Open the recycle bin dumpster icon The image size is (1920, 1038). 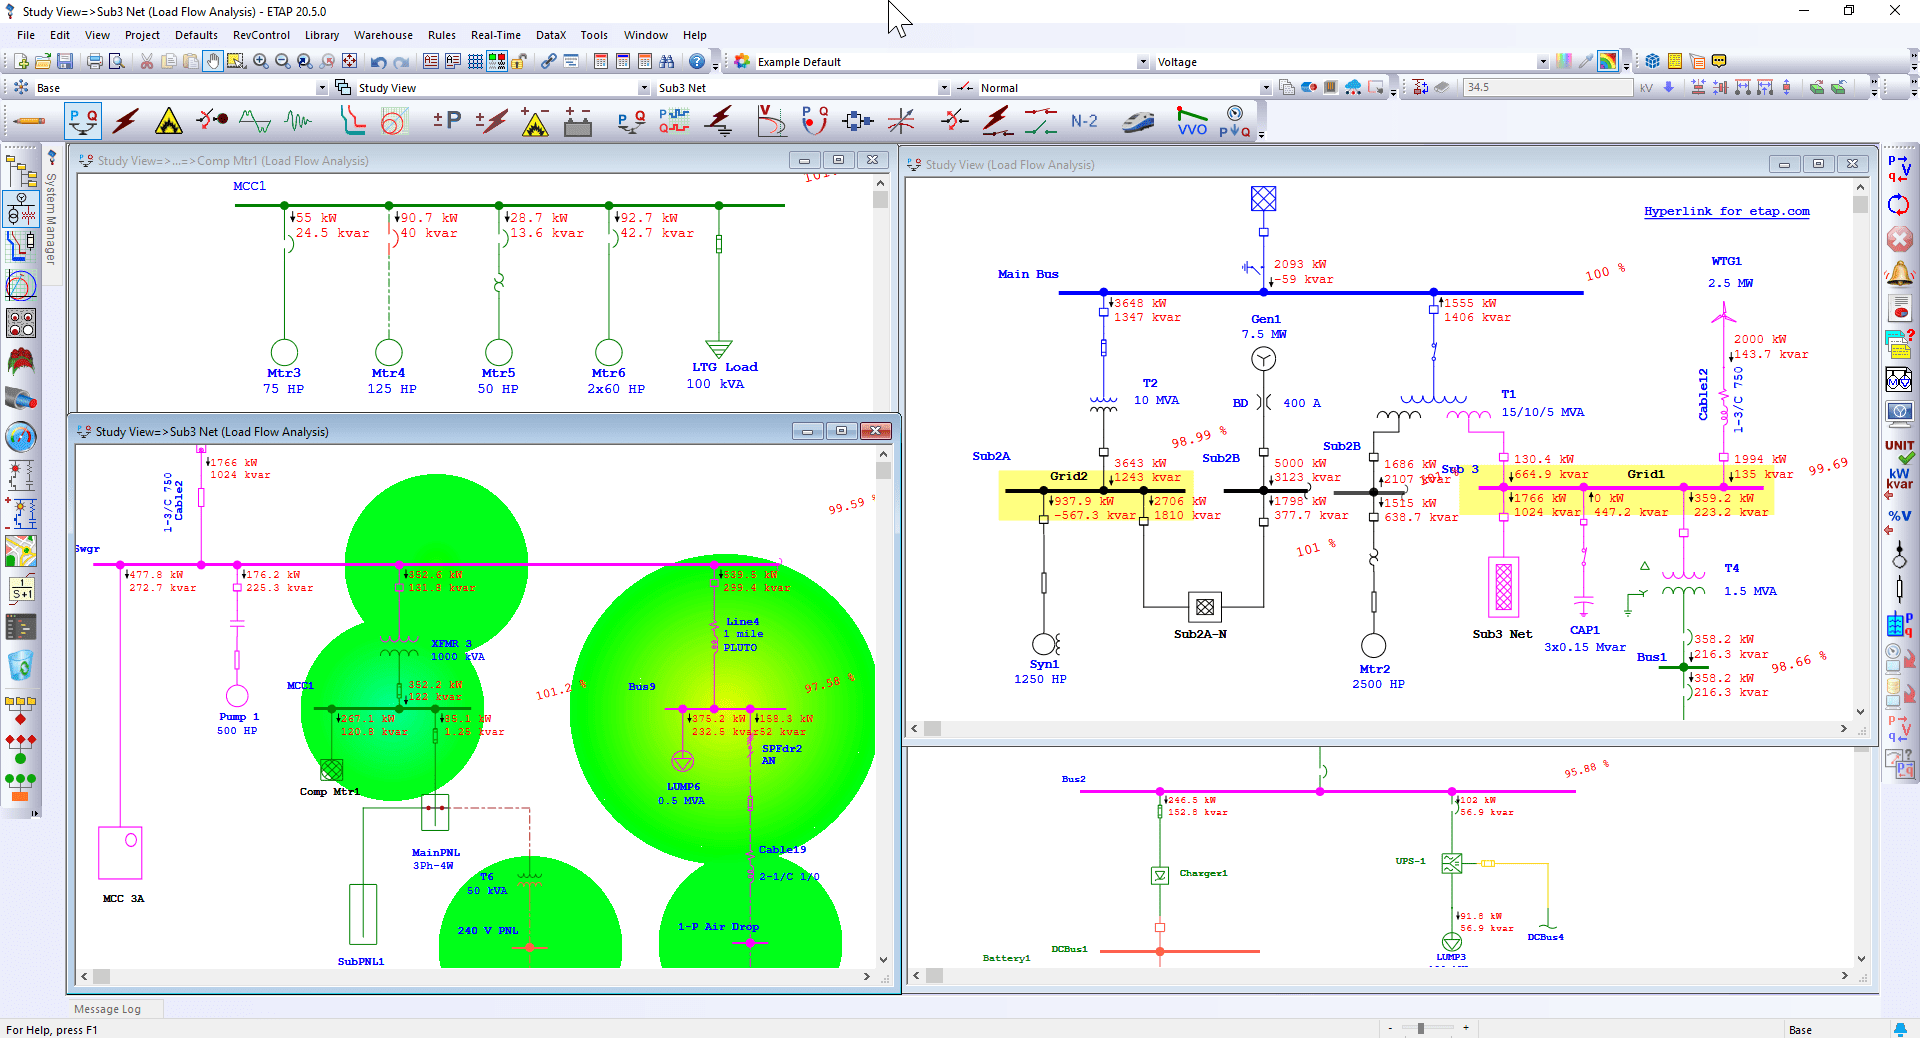[21, 665]
